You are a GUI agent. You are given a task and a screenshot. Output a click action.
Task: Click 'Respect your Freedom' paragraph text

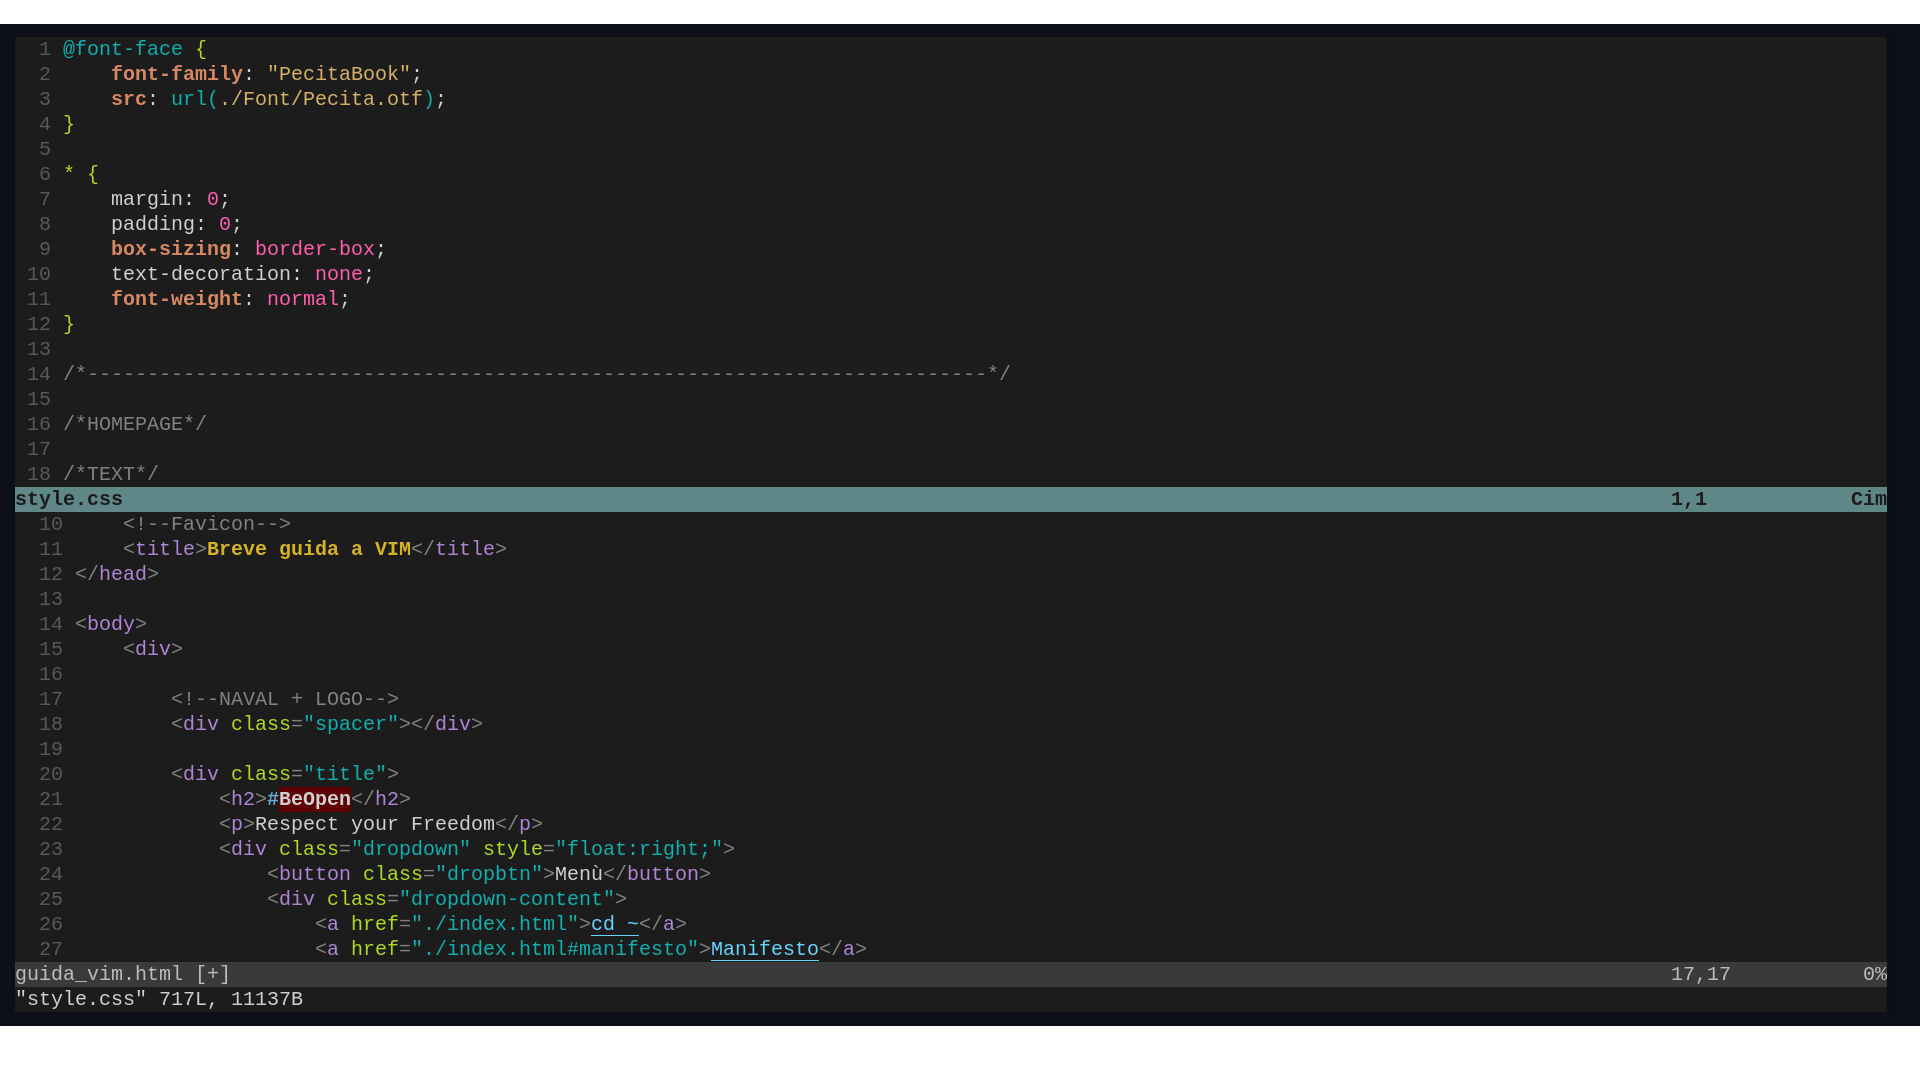coord(374,824)
